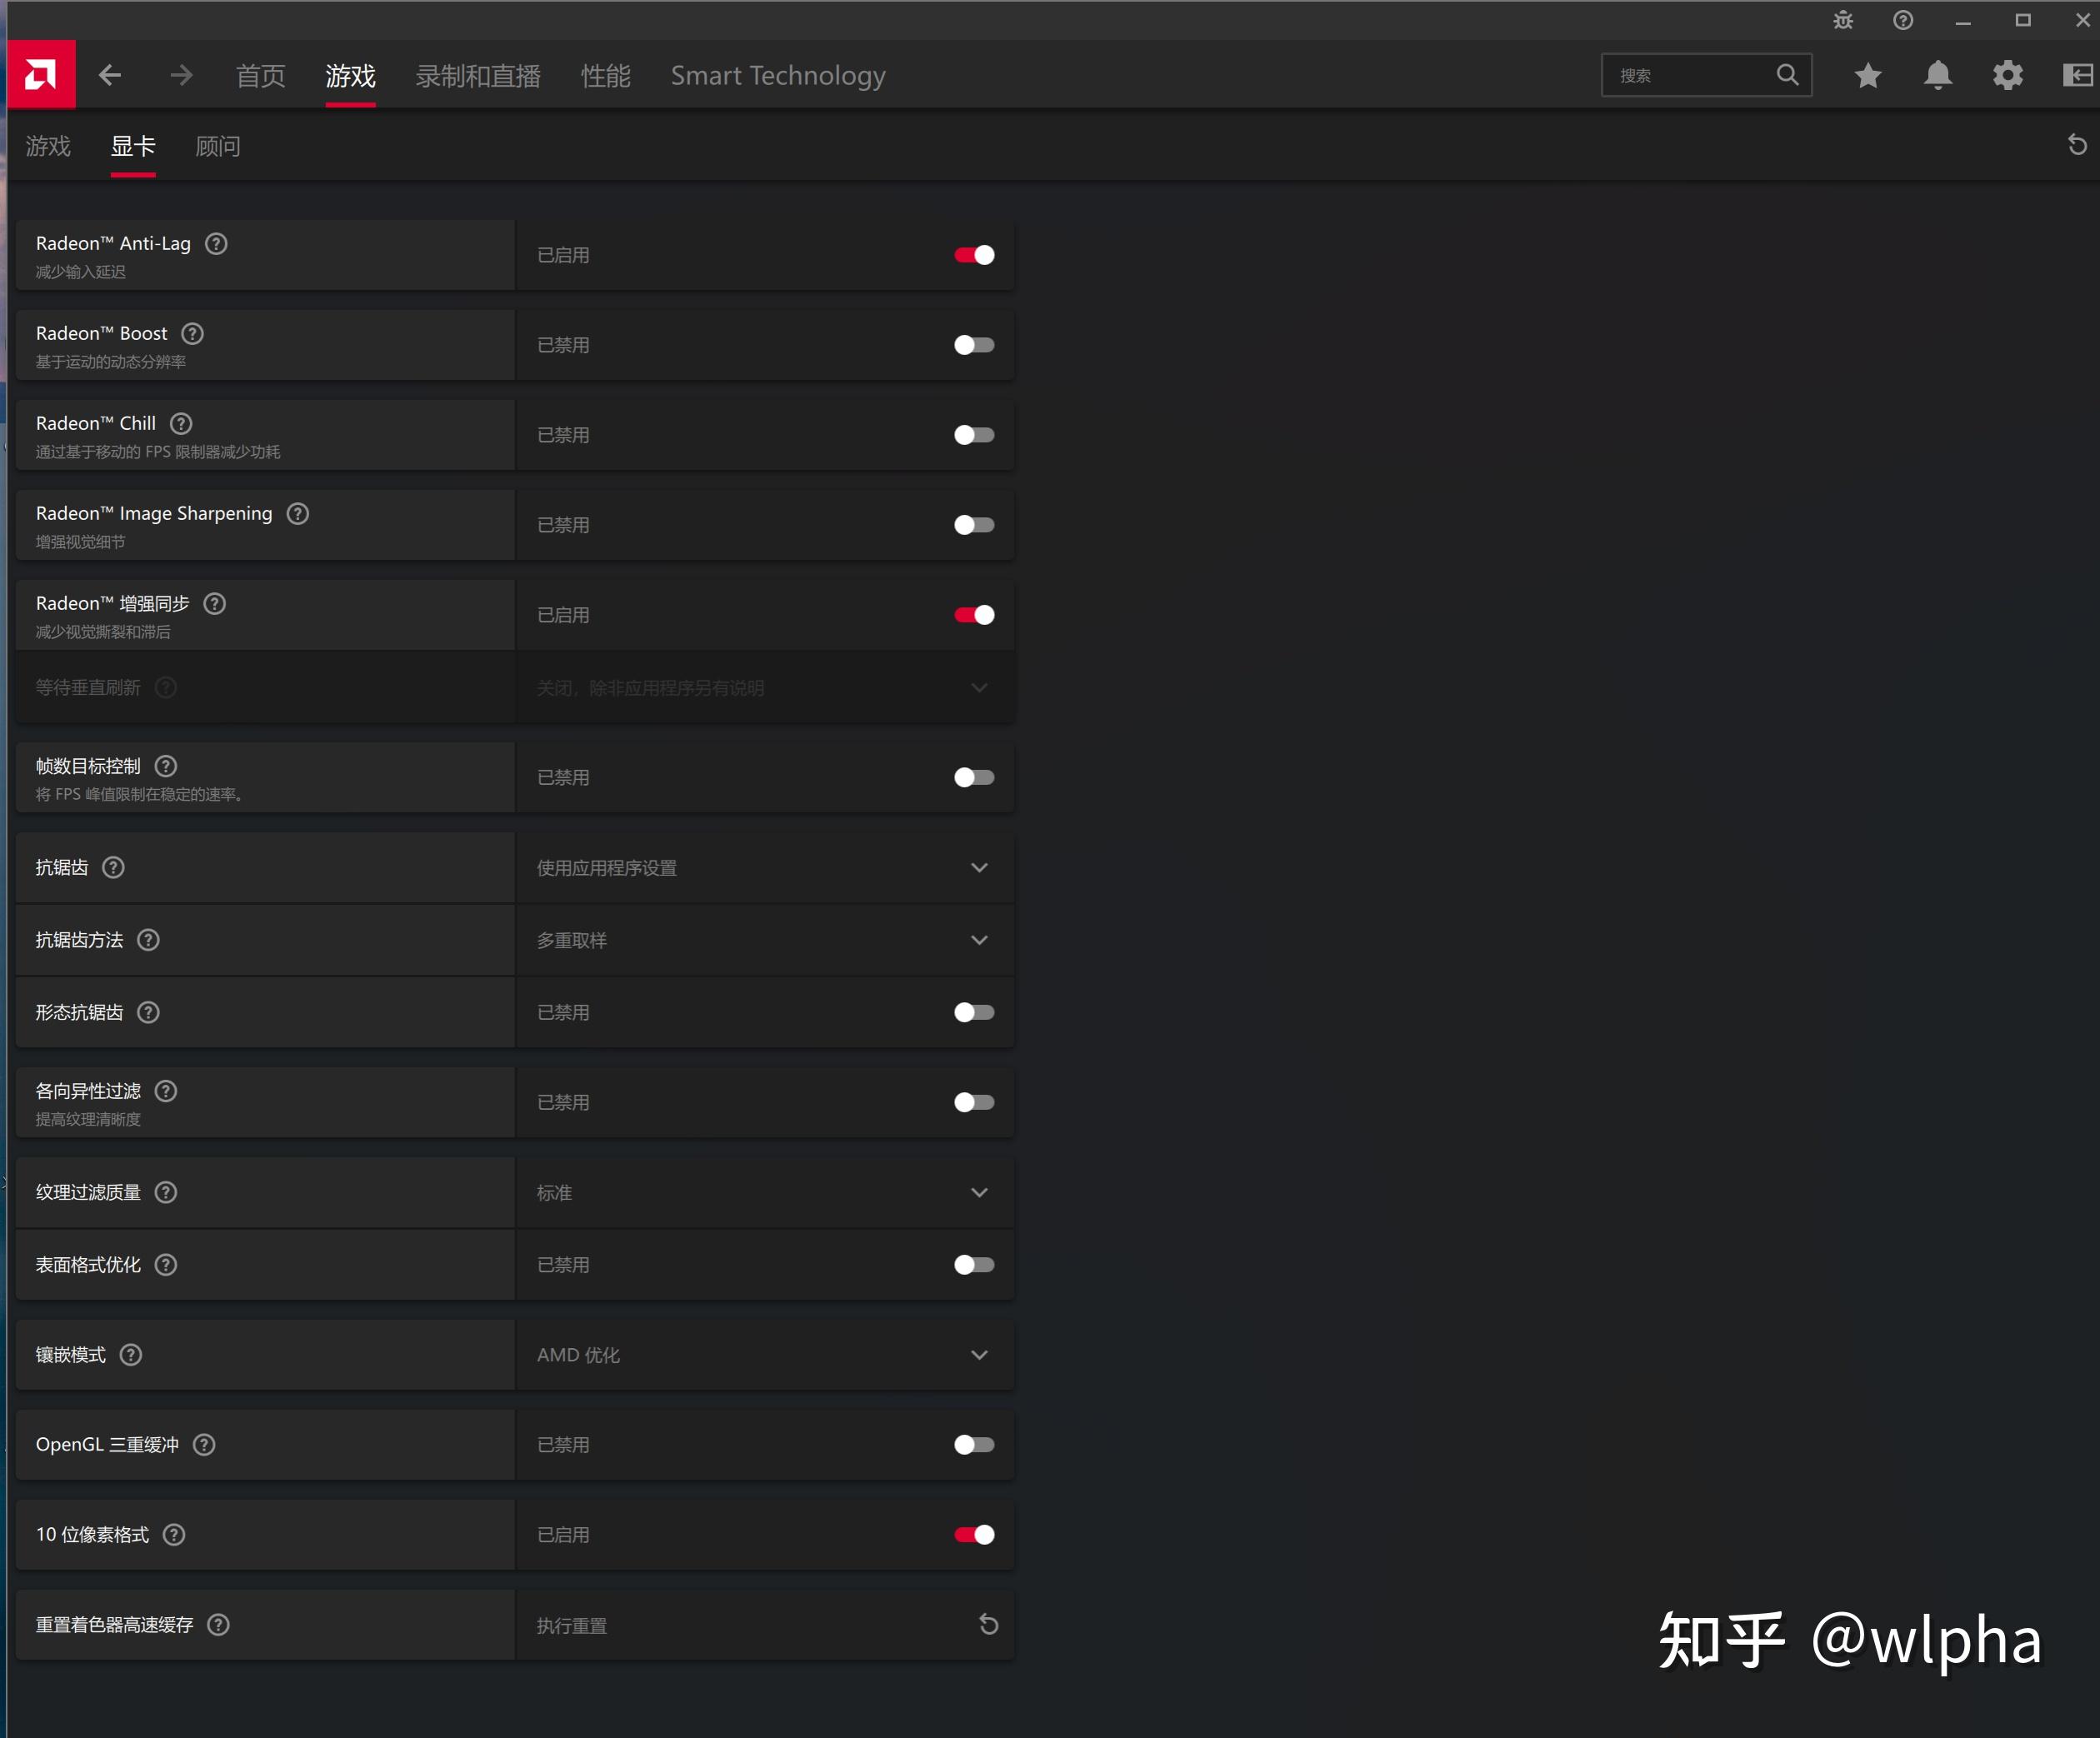Click the sidebar panel toggle icon
This screenshot has height=1738, width=2100.
pyautogui.click(x=2077, y=75)
